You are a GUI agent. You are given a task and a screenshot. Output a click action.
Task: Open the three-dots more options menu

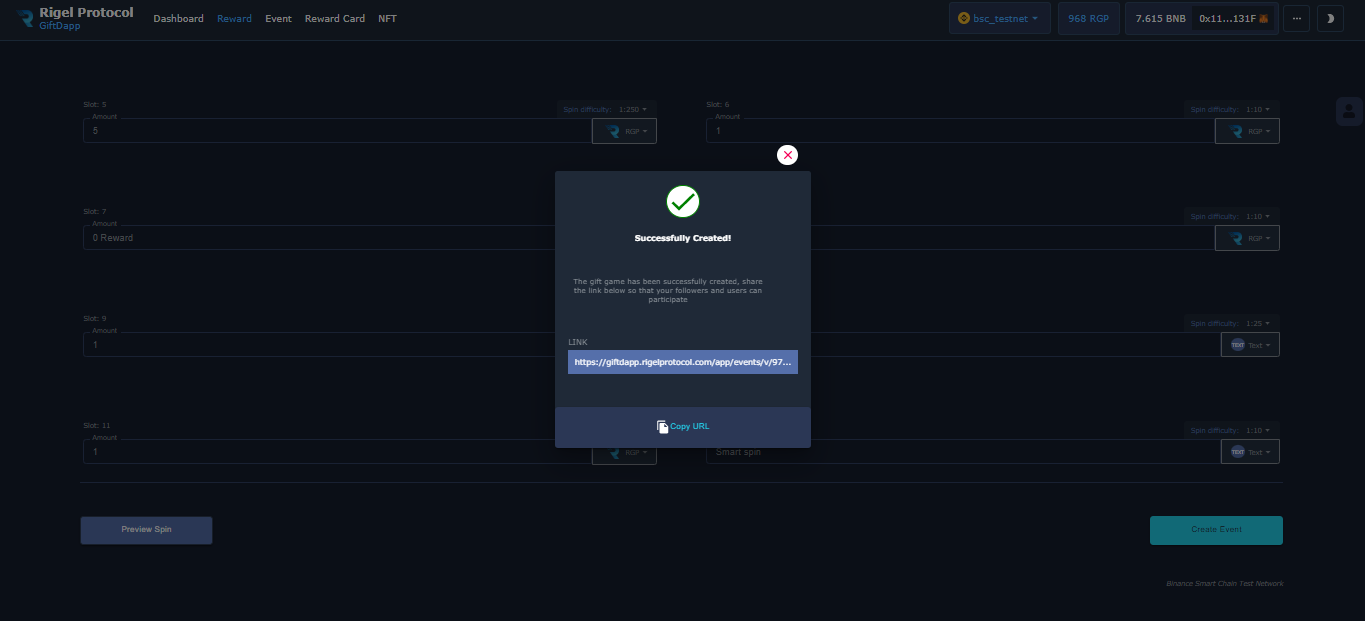(x=1296, y=18)
